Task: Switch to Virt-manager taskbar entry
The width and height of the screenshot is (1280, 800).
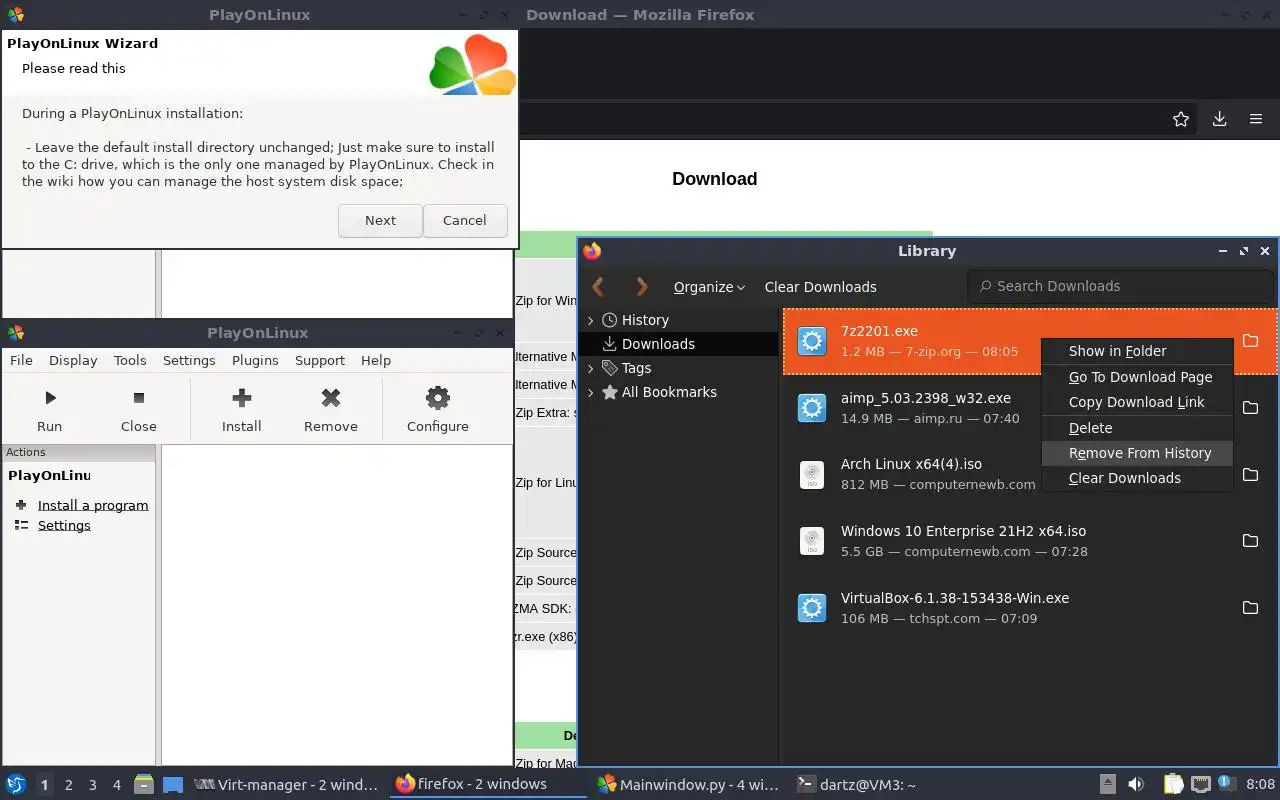Action: (287, 785)
